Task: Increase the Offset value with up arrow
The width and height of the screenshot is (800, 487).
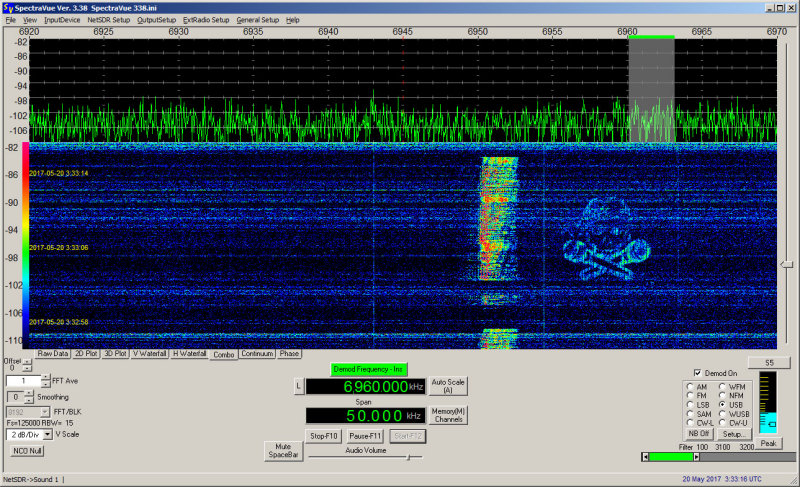Action: (x=27, y=362)
